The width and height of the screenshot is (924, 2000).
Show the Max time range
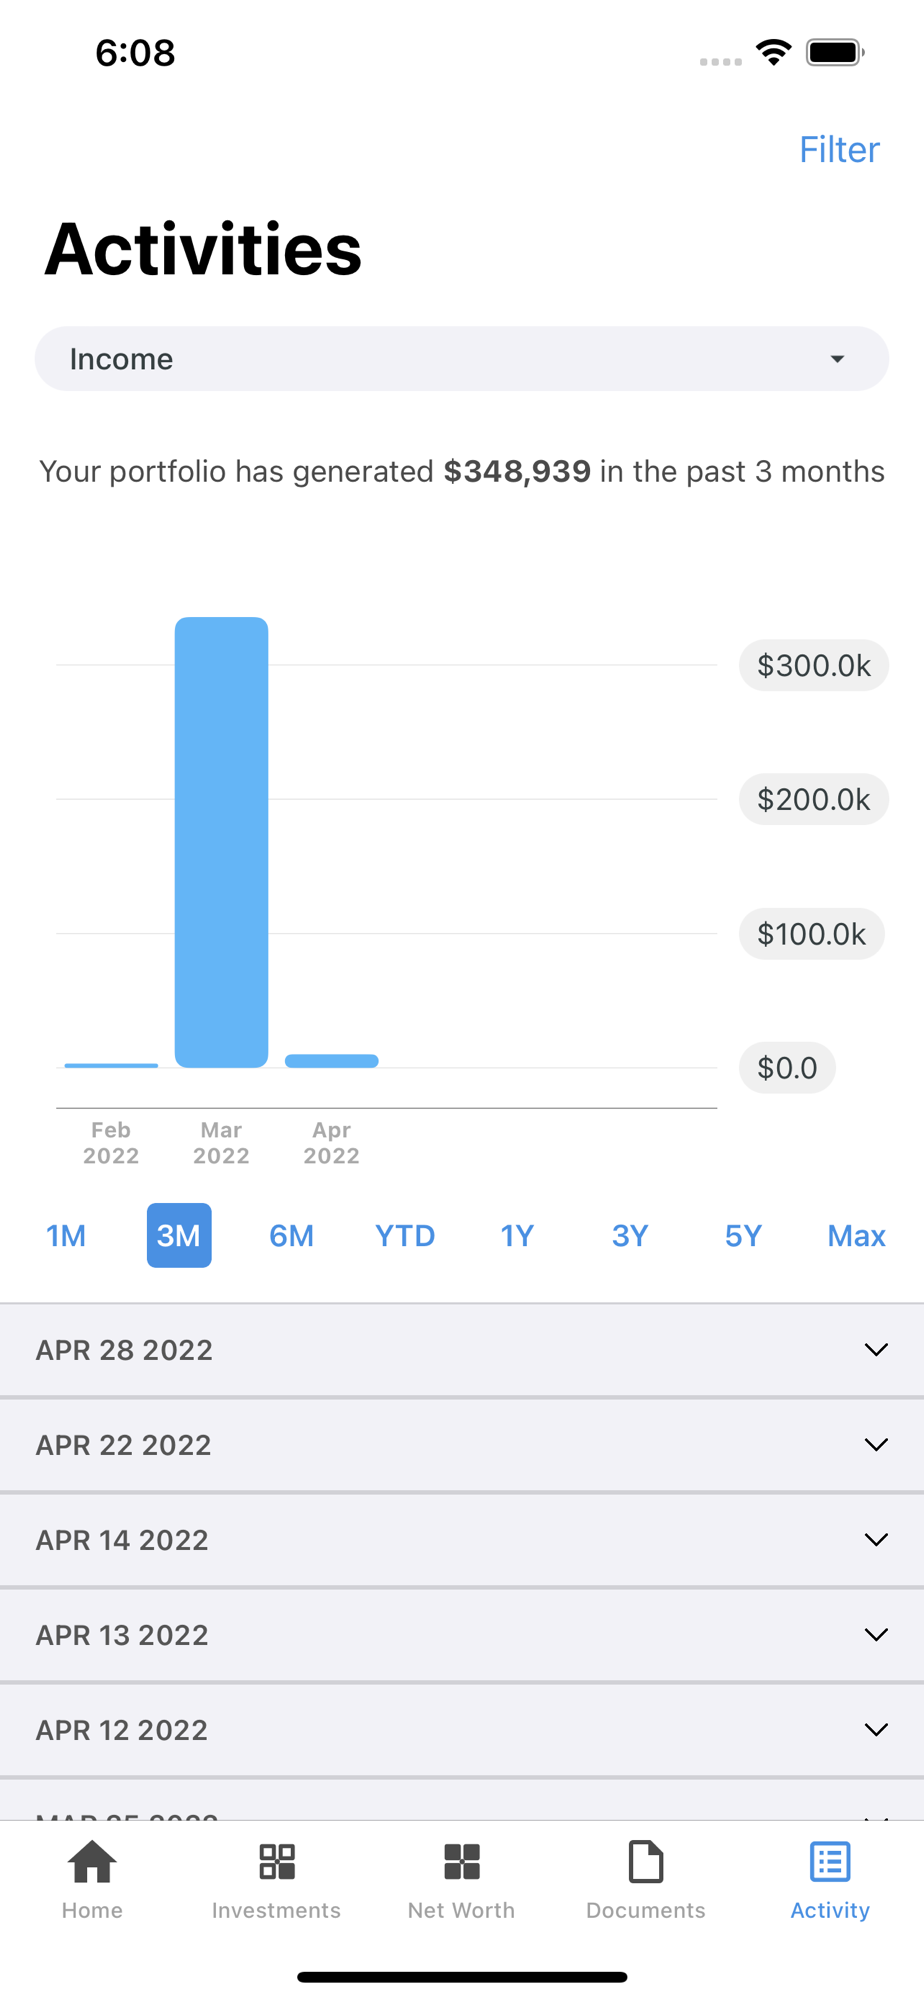pyautogui.click(x=856, y=1236)
